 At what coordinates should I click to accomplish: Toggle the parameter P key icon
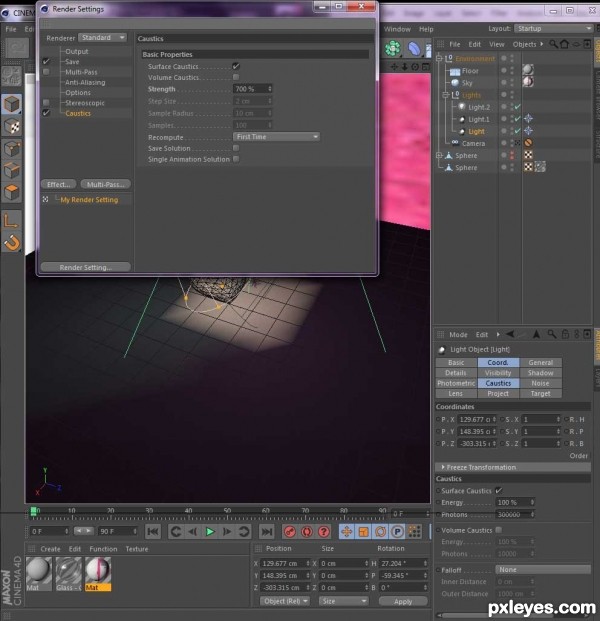tap(397, 531)
